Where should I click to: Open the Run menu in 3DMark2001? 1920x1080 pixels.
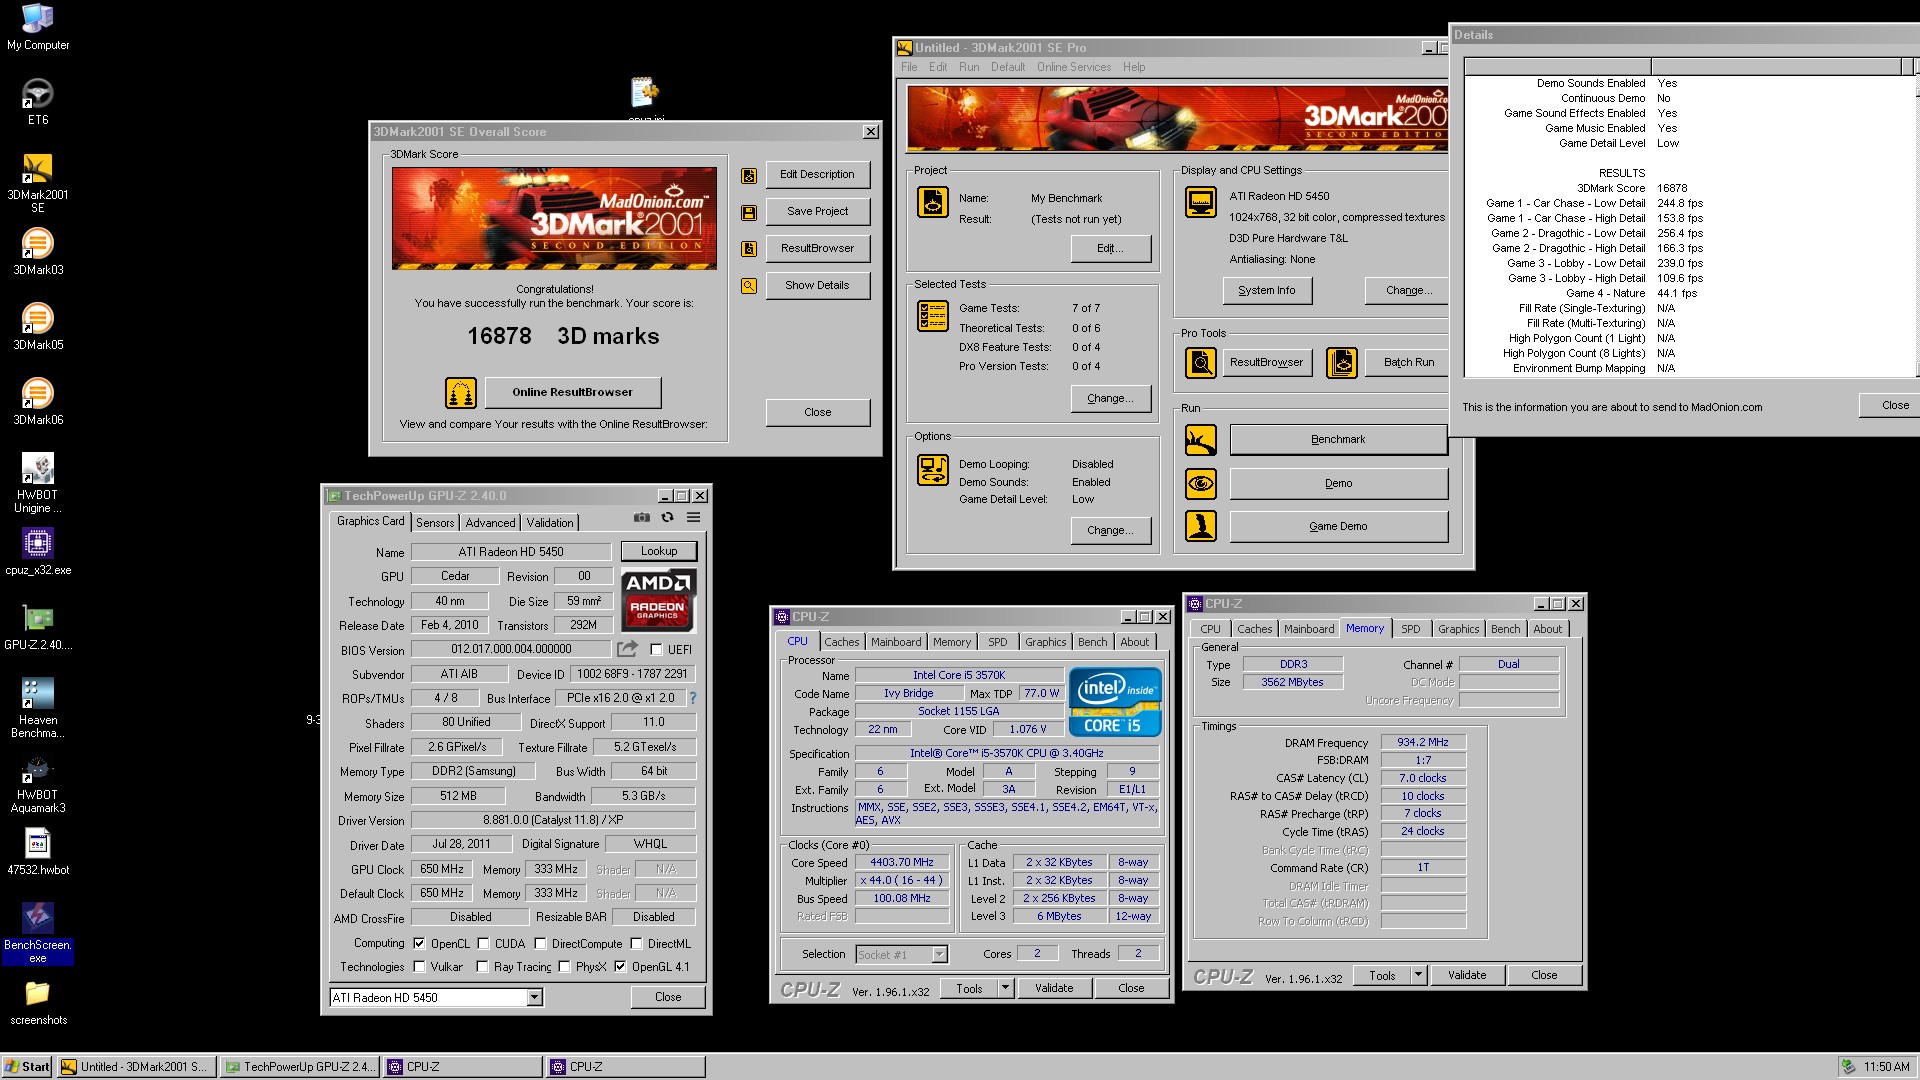pos(969,67)
